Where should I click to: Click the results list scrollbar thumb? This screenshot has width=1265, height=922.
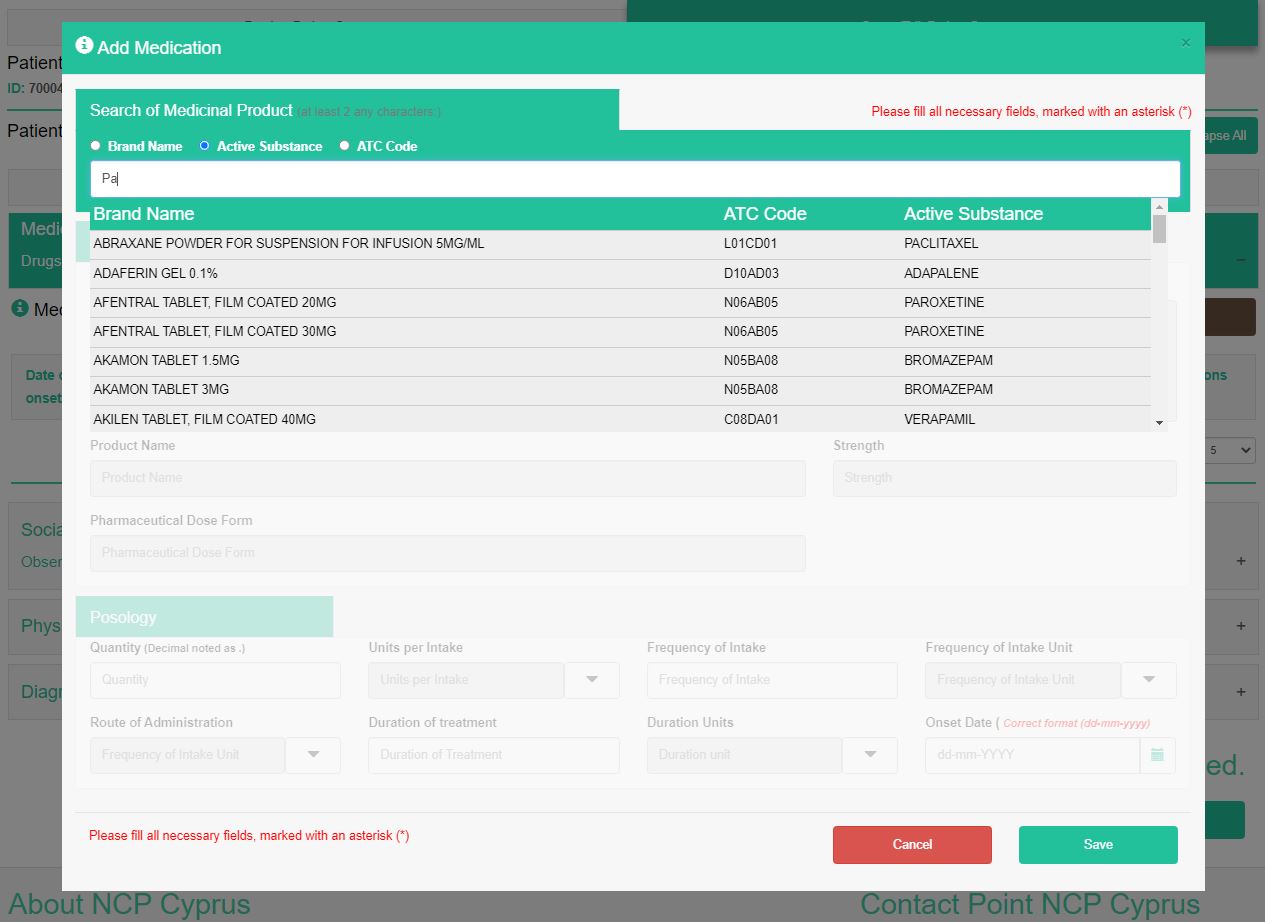click(x=1159, y=229)
